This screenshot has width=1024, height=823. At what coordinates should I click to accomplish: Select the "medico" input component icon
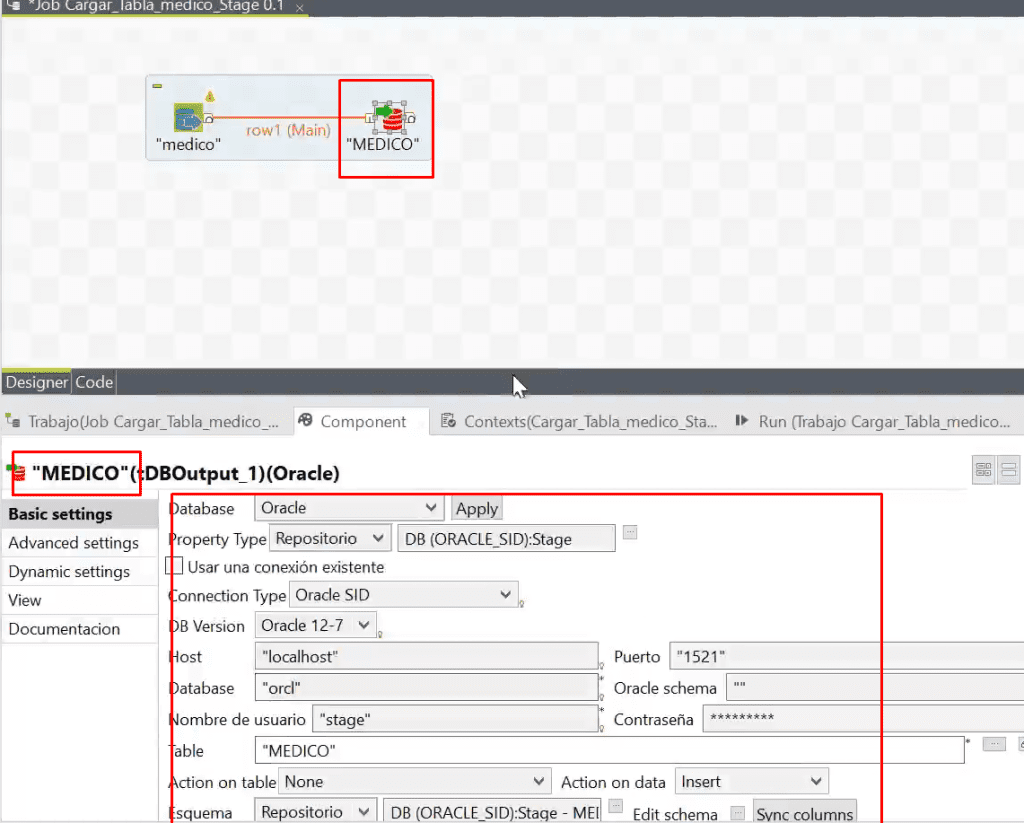(x=188, y=118)
